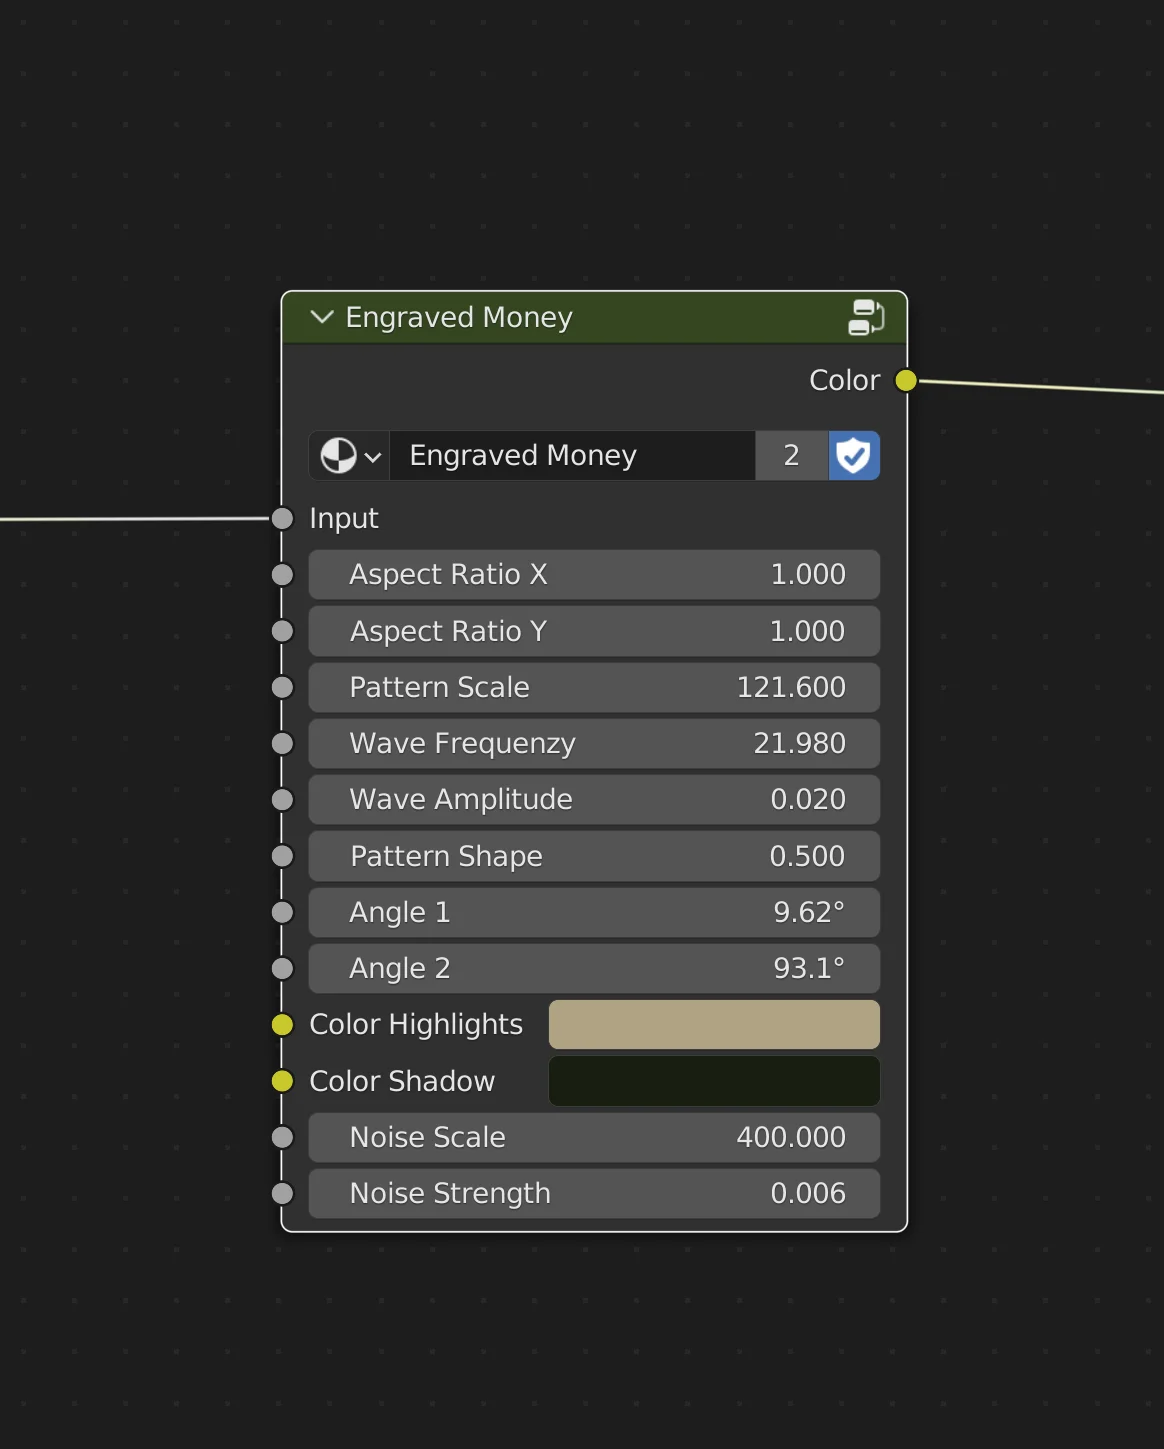Click the Engraved Money name field
Image resolution: width=1164 pixels, height=1449 pixels.
coord(572,455)
